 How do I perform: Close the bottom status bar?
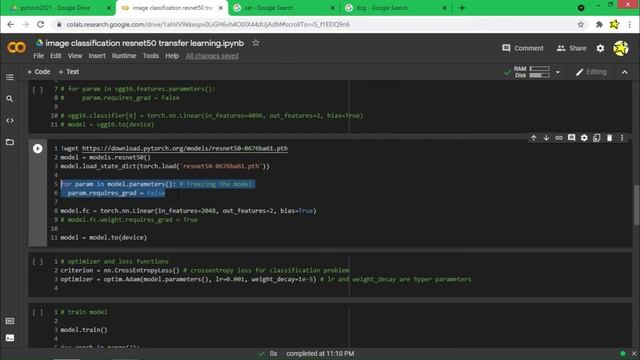click(x=634, y=353)
